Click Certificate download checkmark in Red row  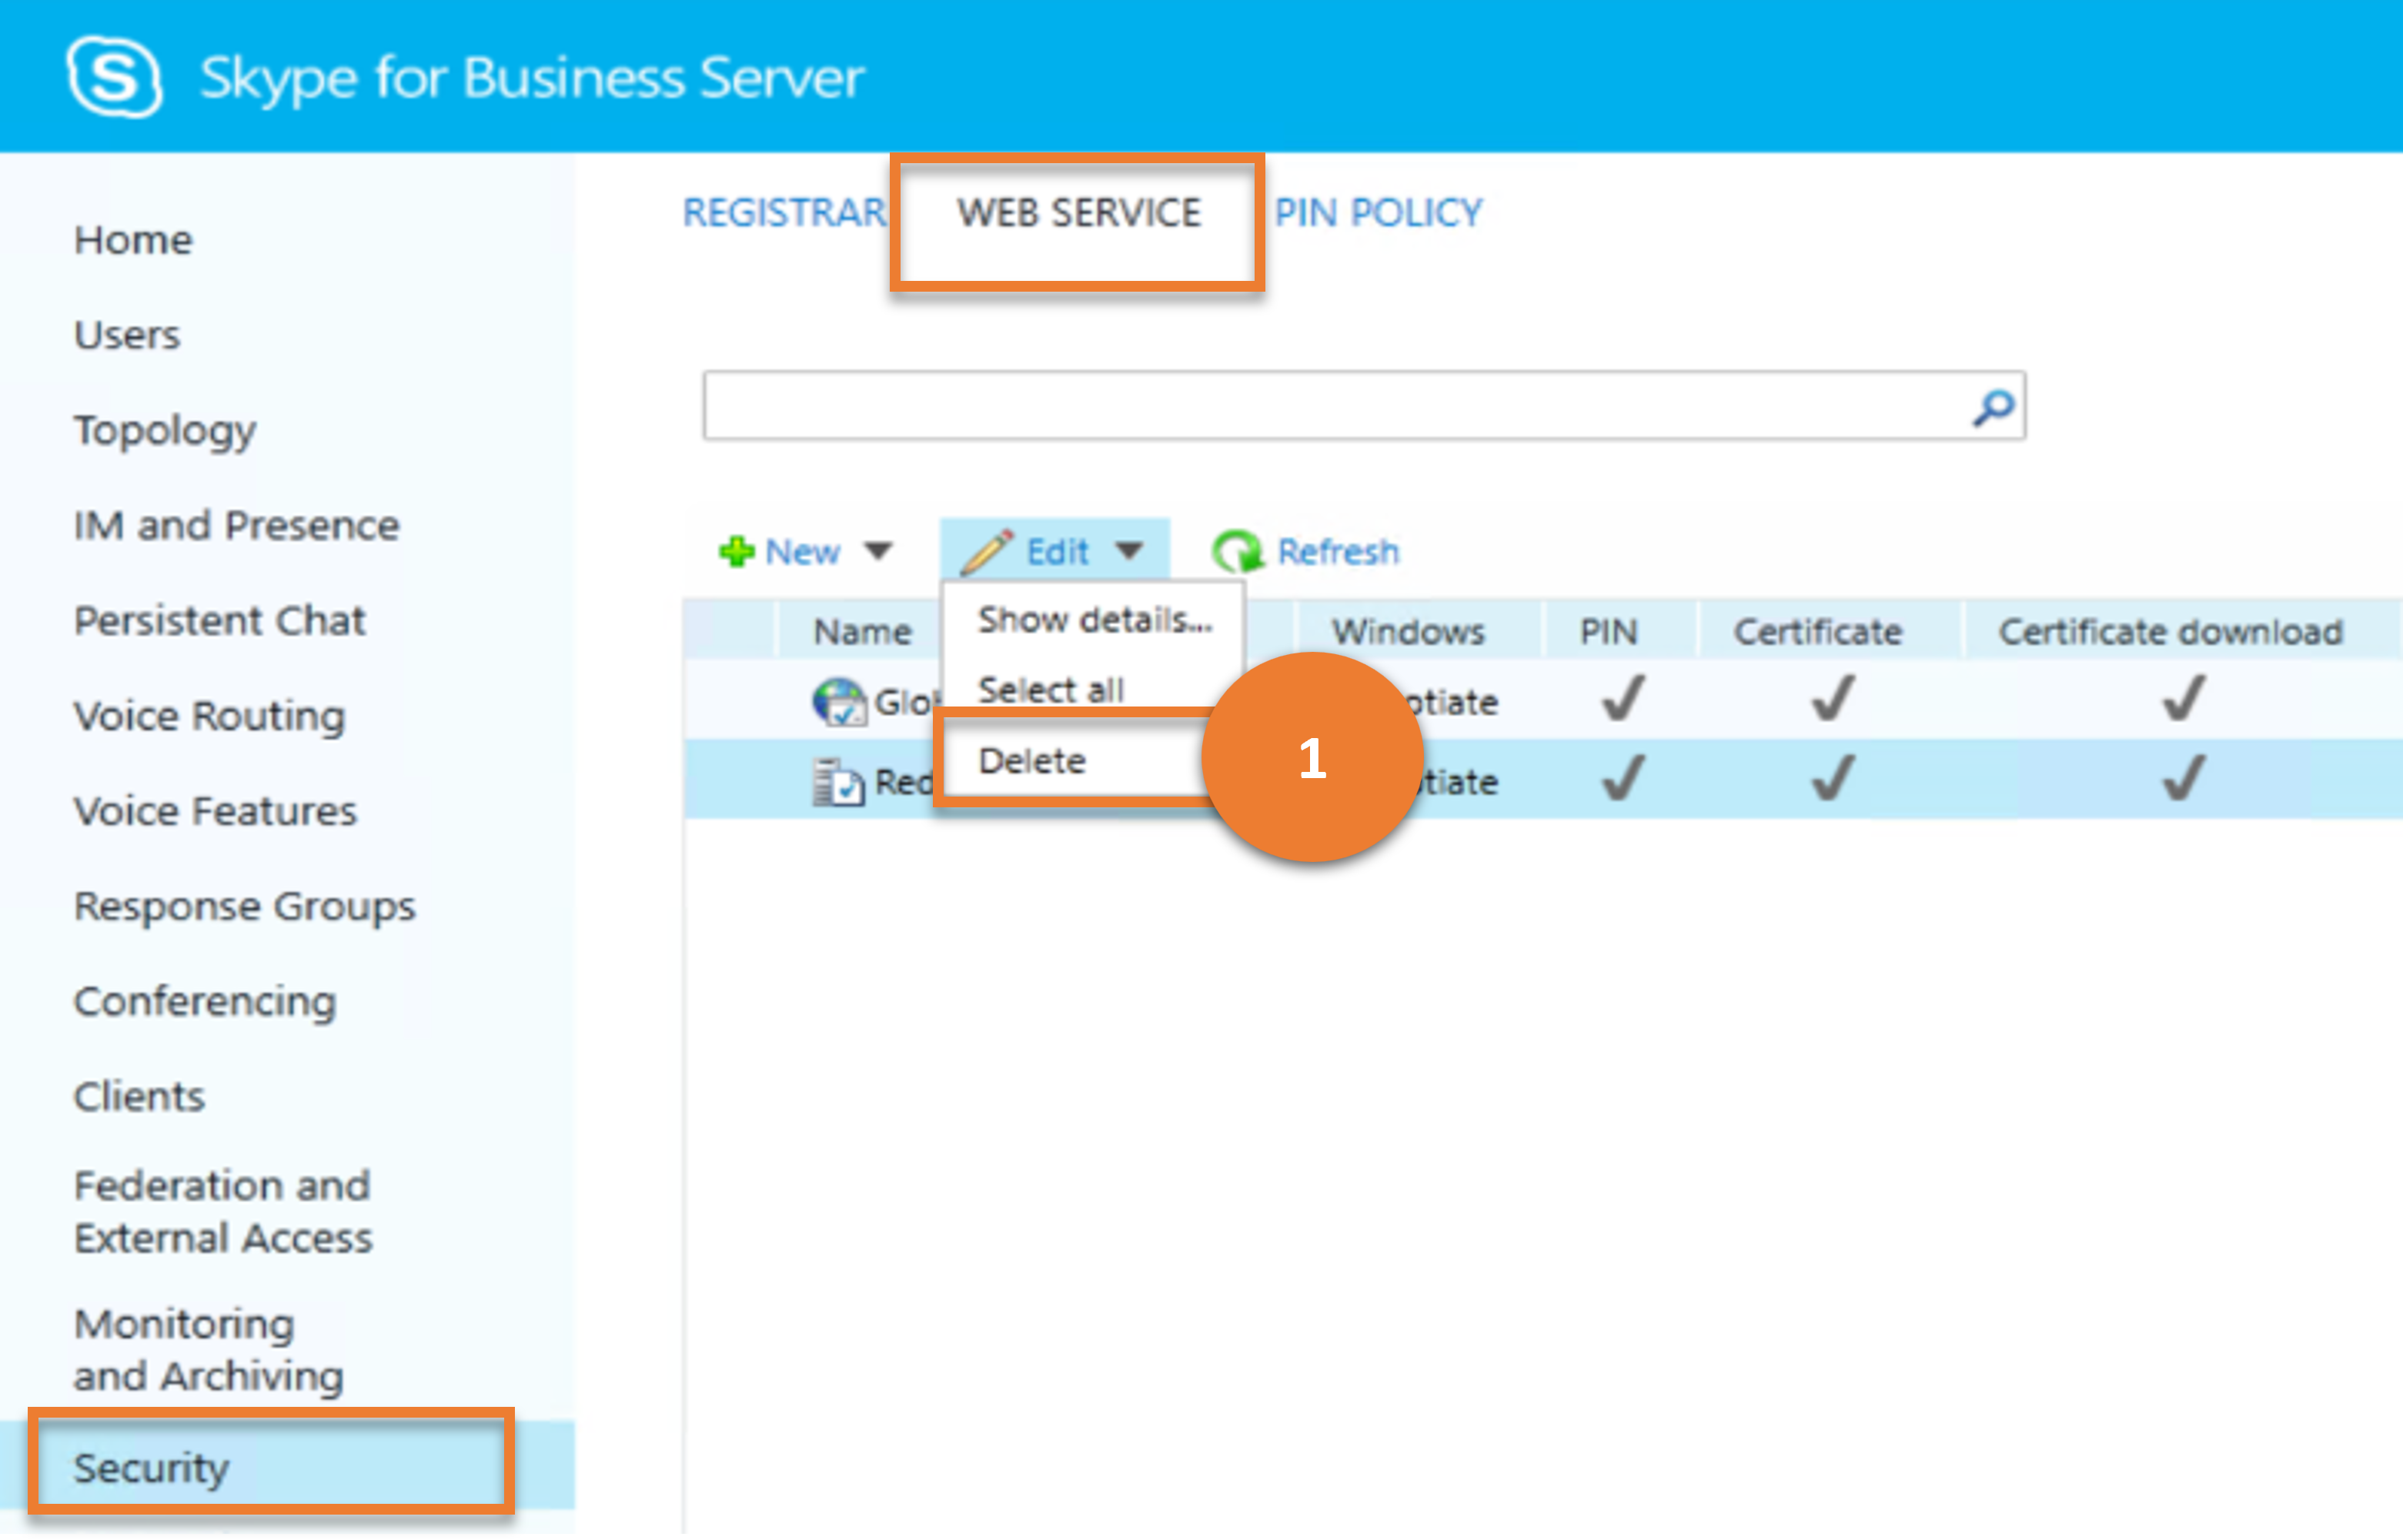click(2182, 779)
